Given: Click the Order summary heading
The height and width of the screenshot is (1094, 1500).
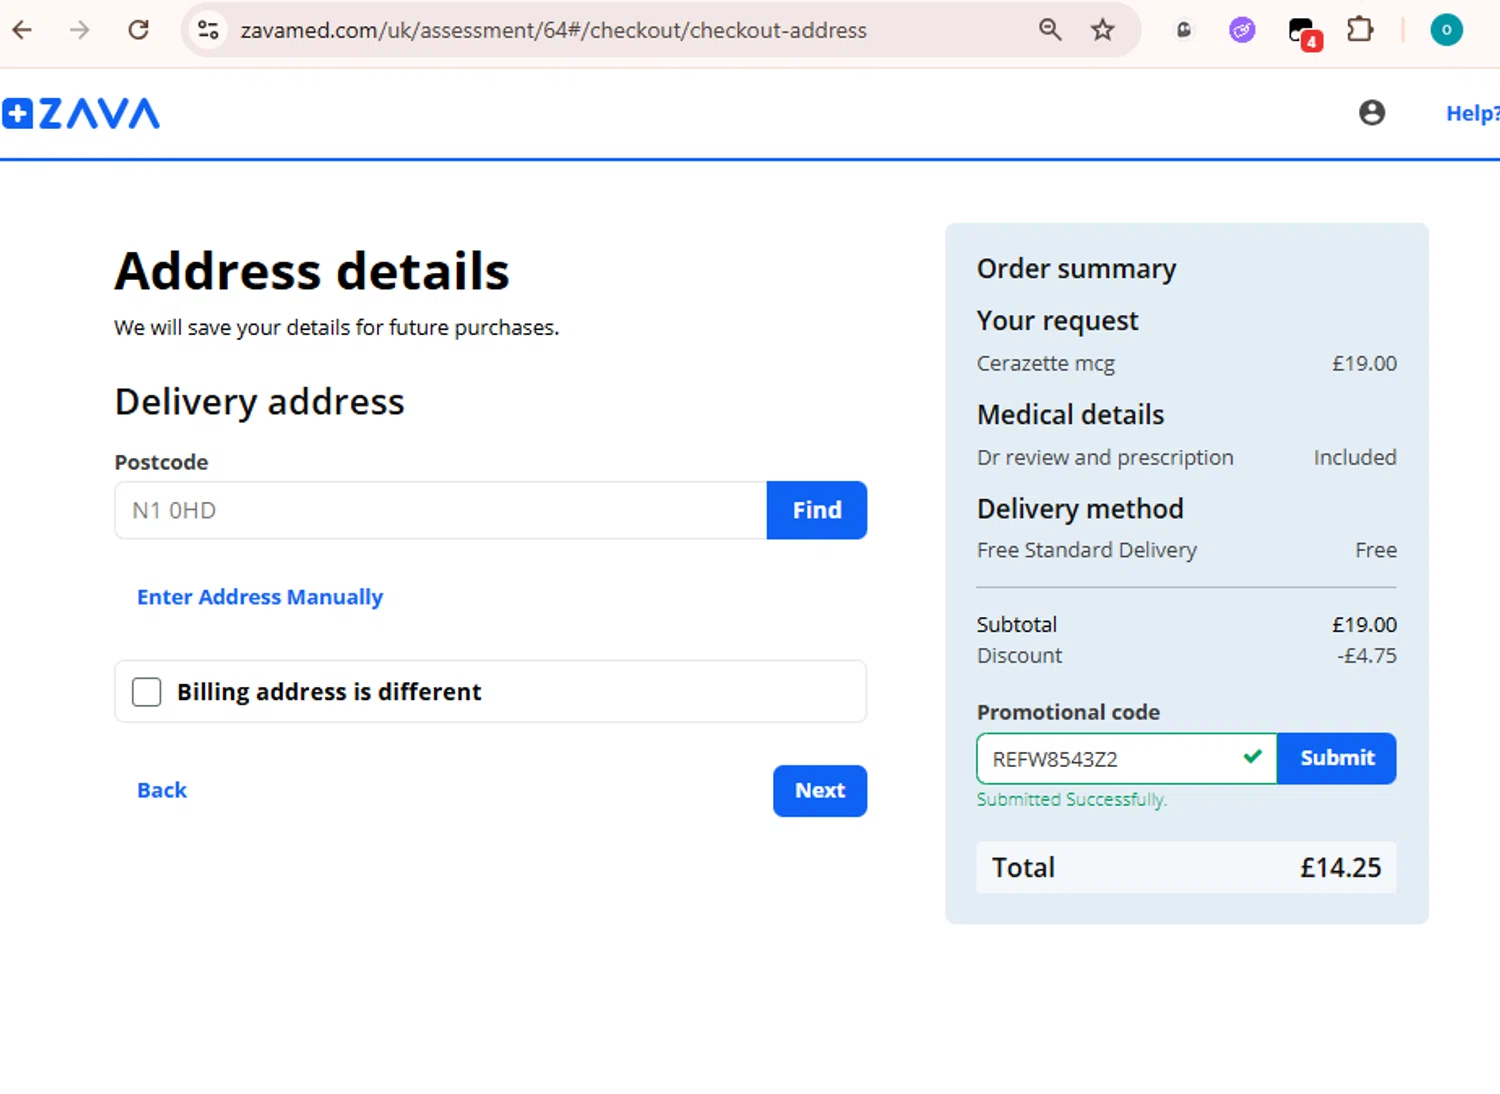Looking at the screenshot, I should tap(1077, 269).
